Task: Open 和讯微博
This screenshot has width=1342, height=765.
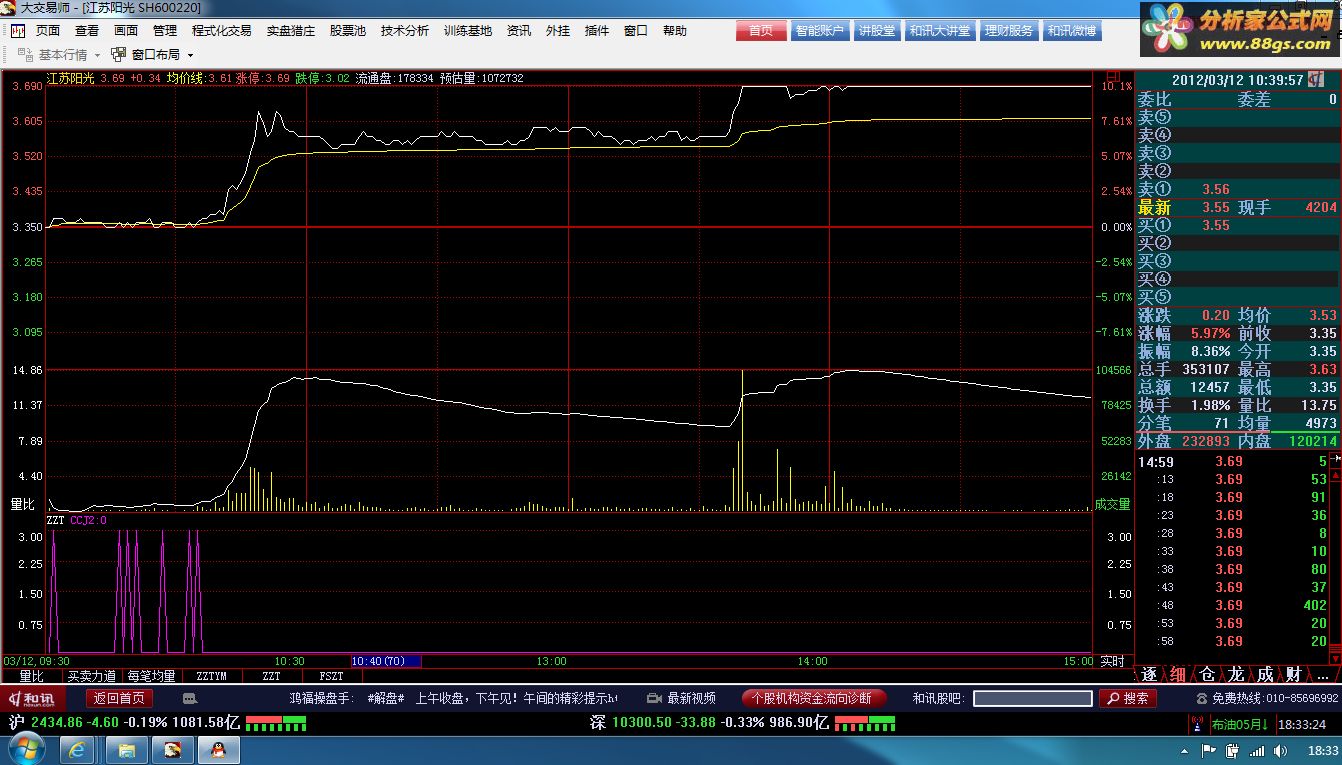Action: (1072, 31)
